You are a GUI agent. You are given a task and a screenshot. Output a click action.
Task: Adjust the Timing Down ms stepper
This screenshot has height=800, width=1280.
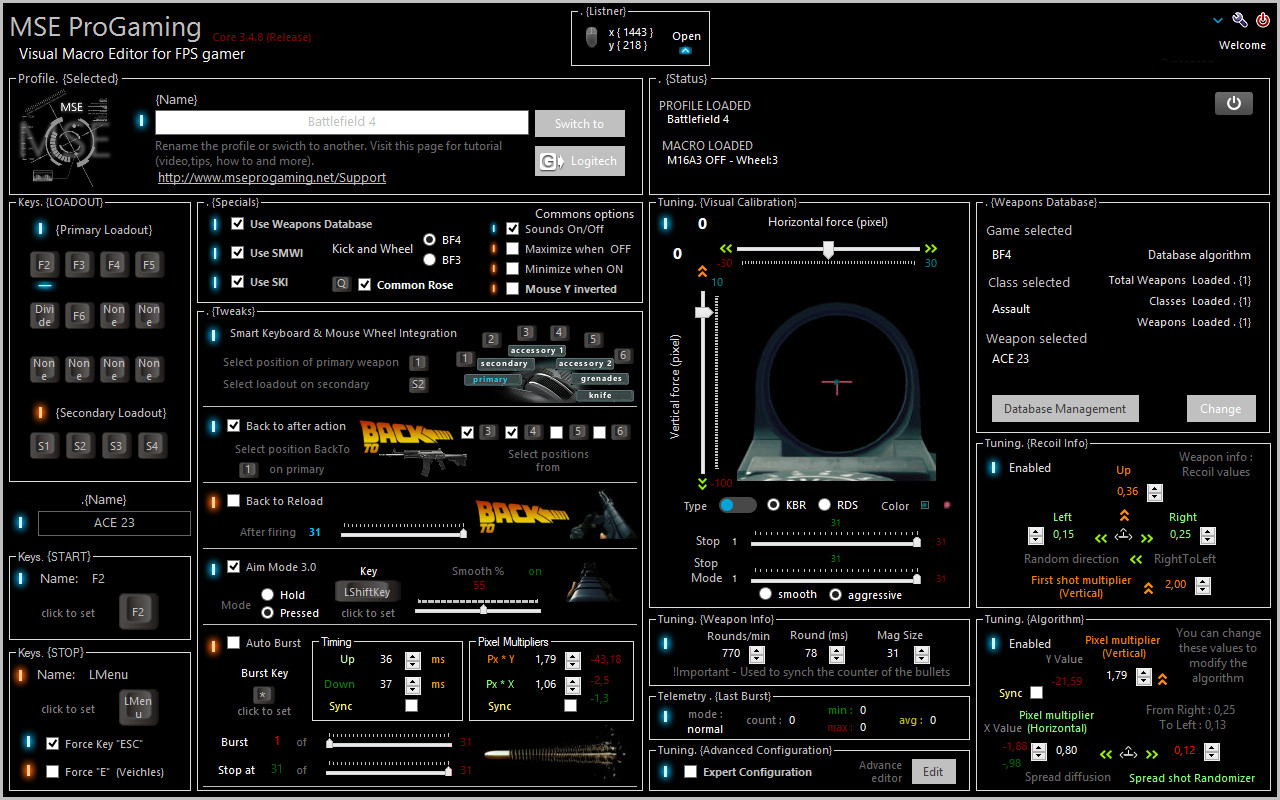413,685
